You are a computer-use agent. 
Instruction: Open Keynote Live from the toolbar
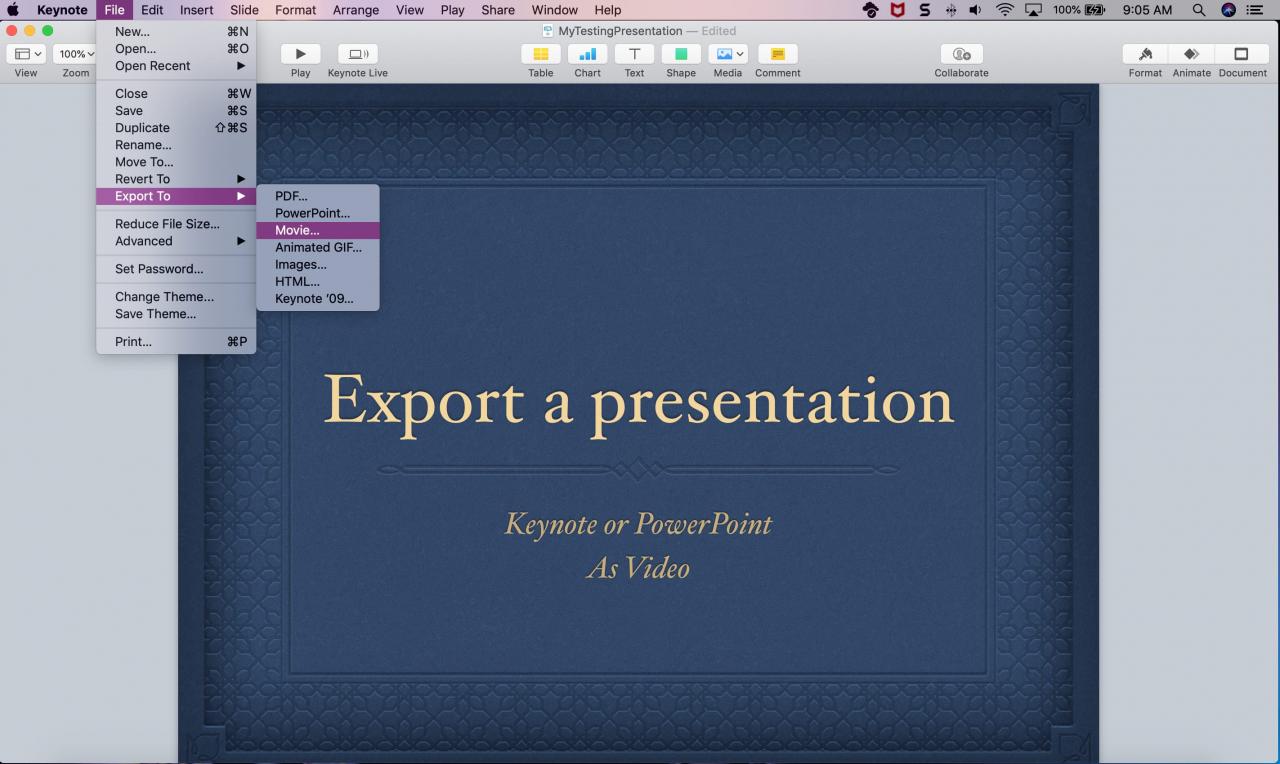point(357,54)
